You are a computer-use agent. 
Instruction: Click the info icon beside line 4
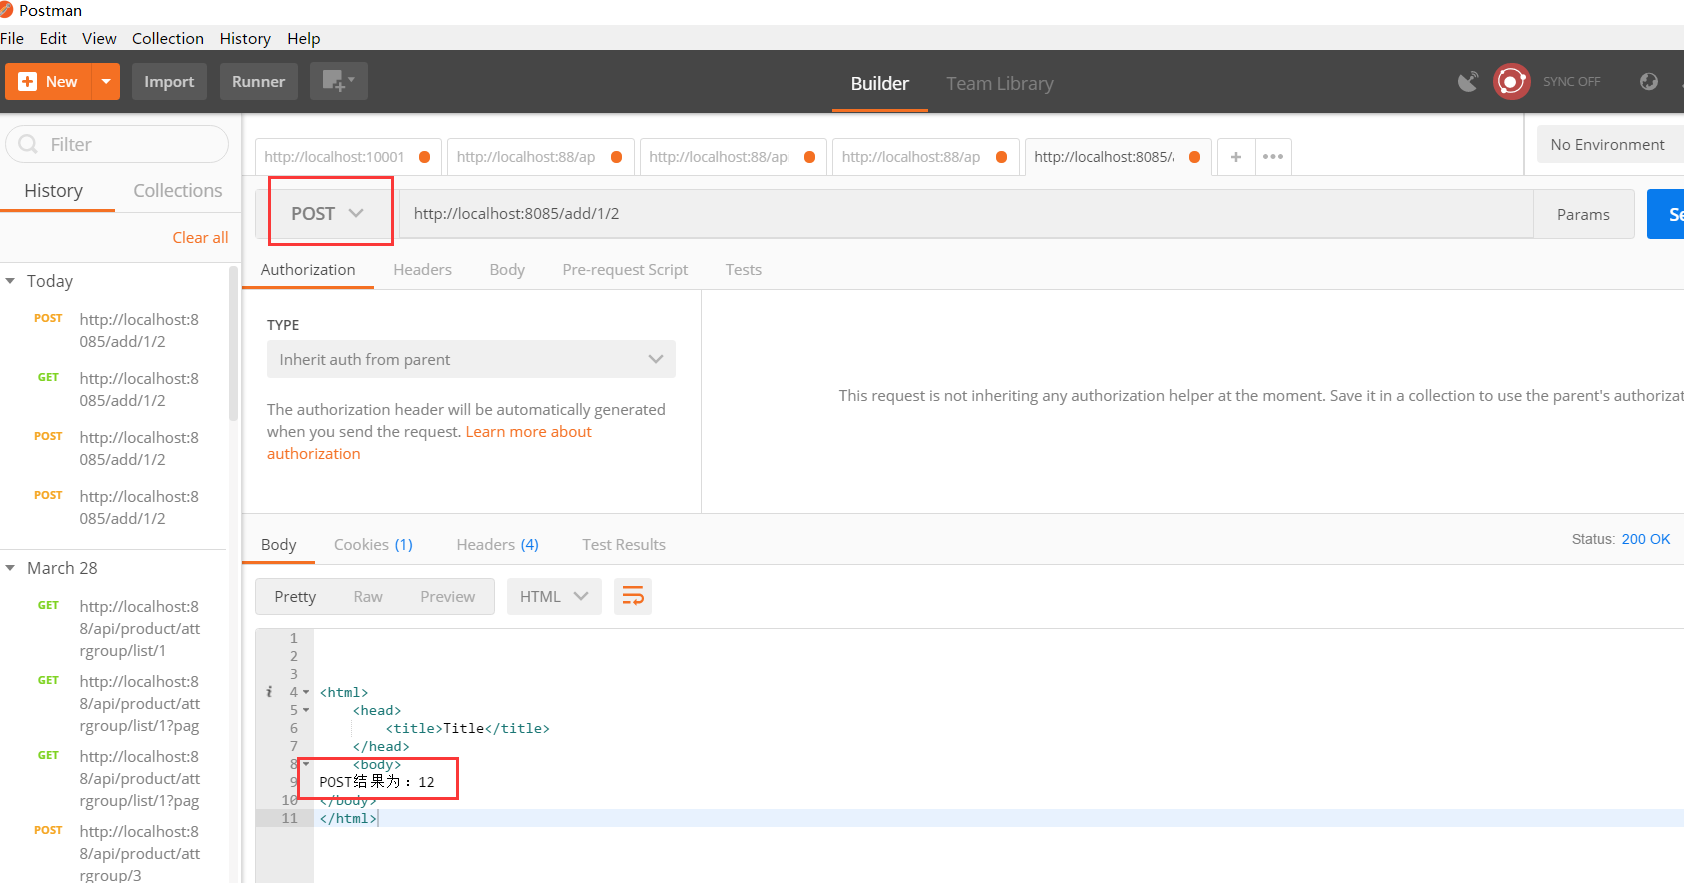269,692
